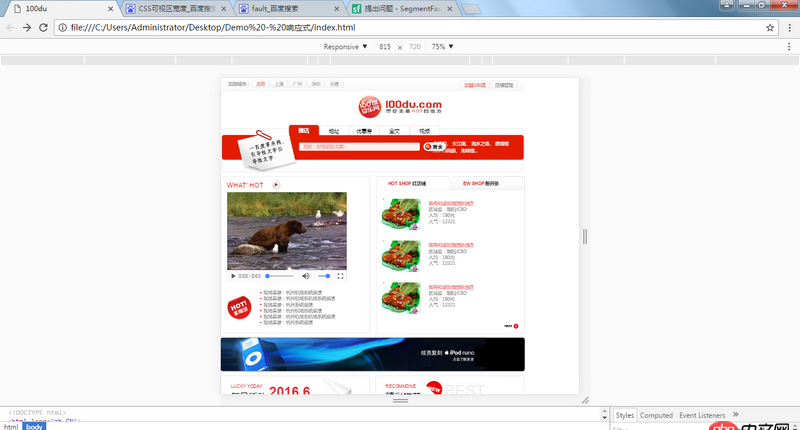Bookmark this page with the star icon
The image size is (800, 430).
[x=770, y=28]
